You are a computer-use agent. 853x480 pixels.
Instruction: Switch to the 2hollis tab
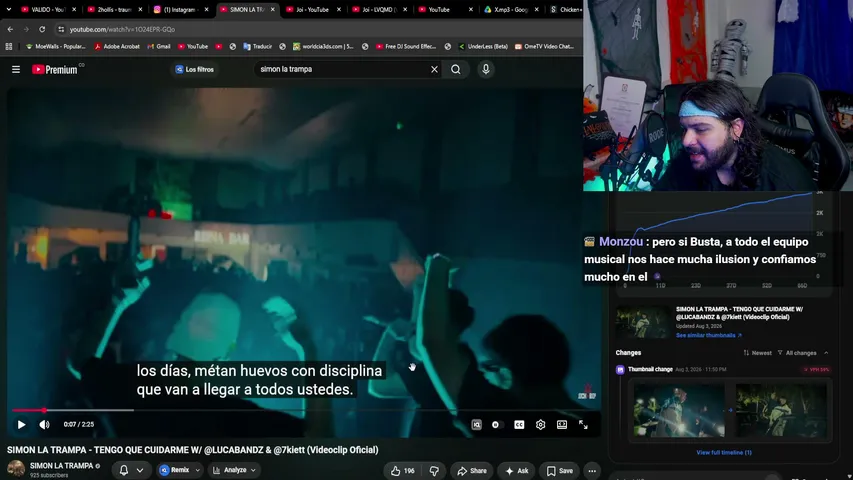tap(114, 10)
